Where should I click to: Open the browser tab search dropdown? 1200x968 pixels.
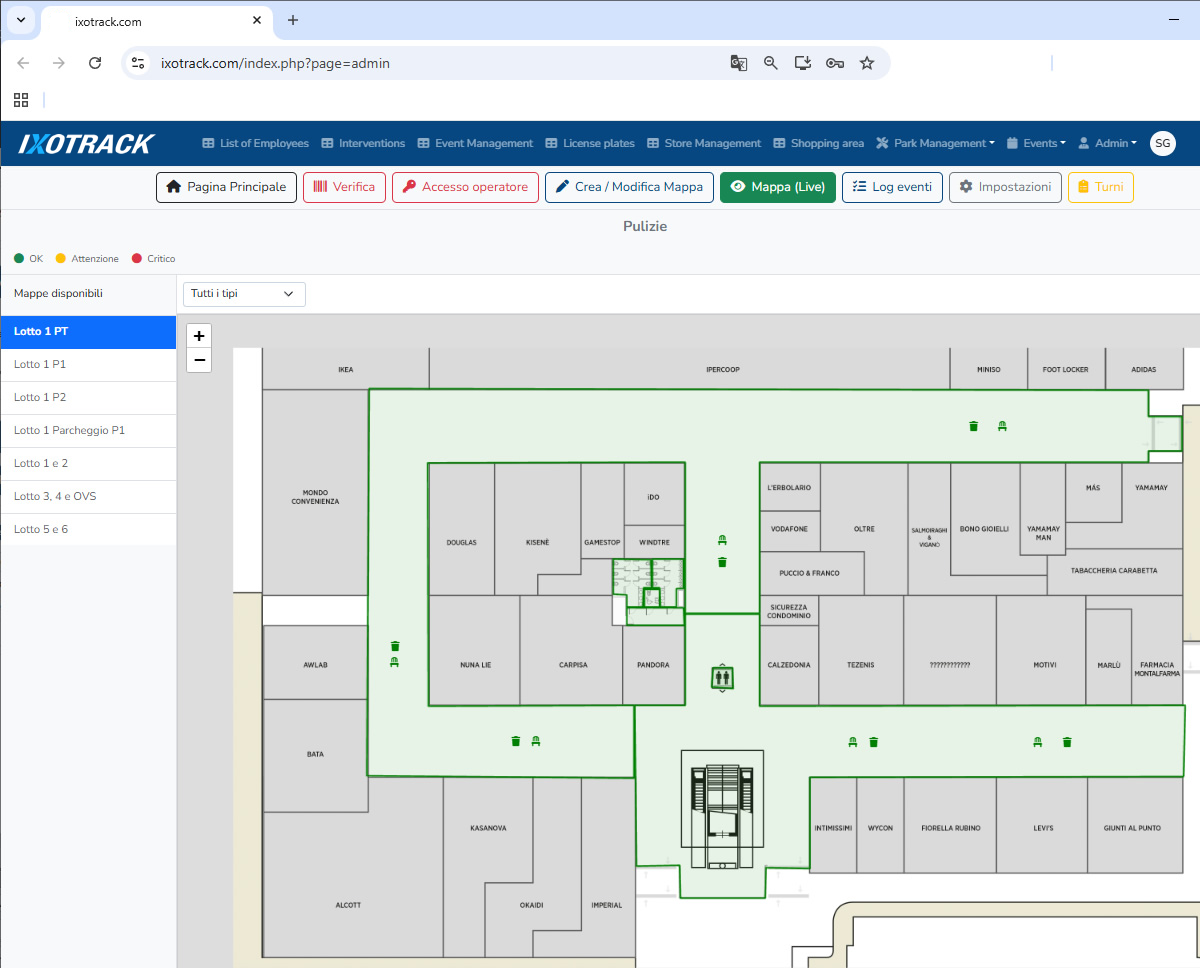[21, 20]
